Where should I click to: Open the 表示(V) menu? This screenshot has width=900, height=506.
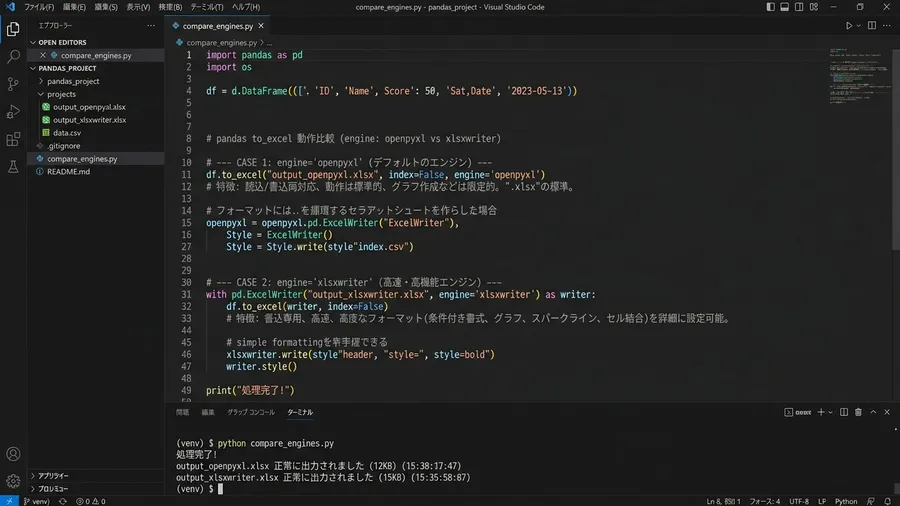click(138, 7)
